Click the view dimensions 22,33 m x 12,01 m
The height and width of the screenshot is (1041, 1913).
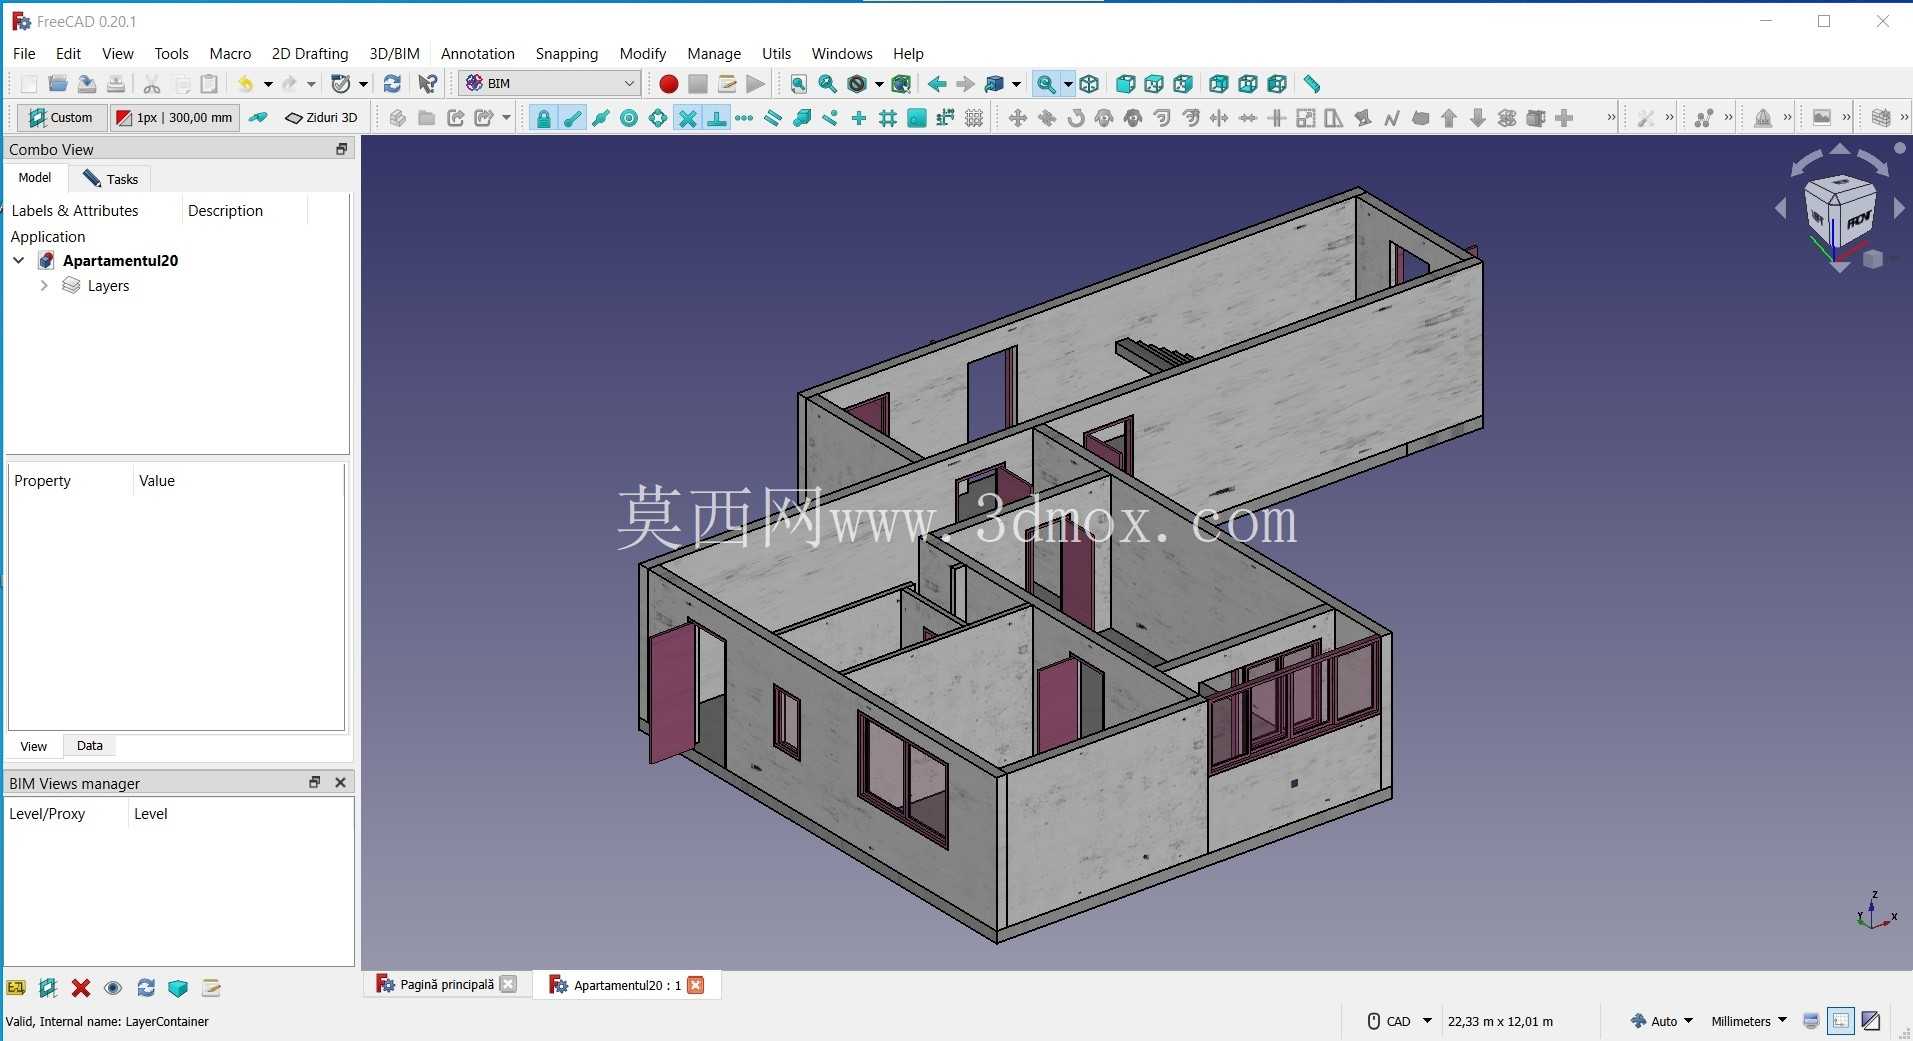tap(1500, 1021)
